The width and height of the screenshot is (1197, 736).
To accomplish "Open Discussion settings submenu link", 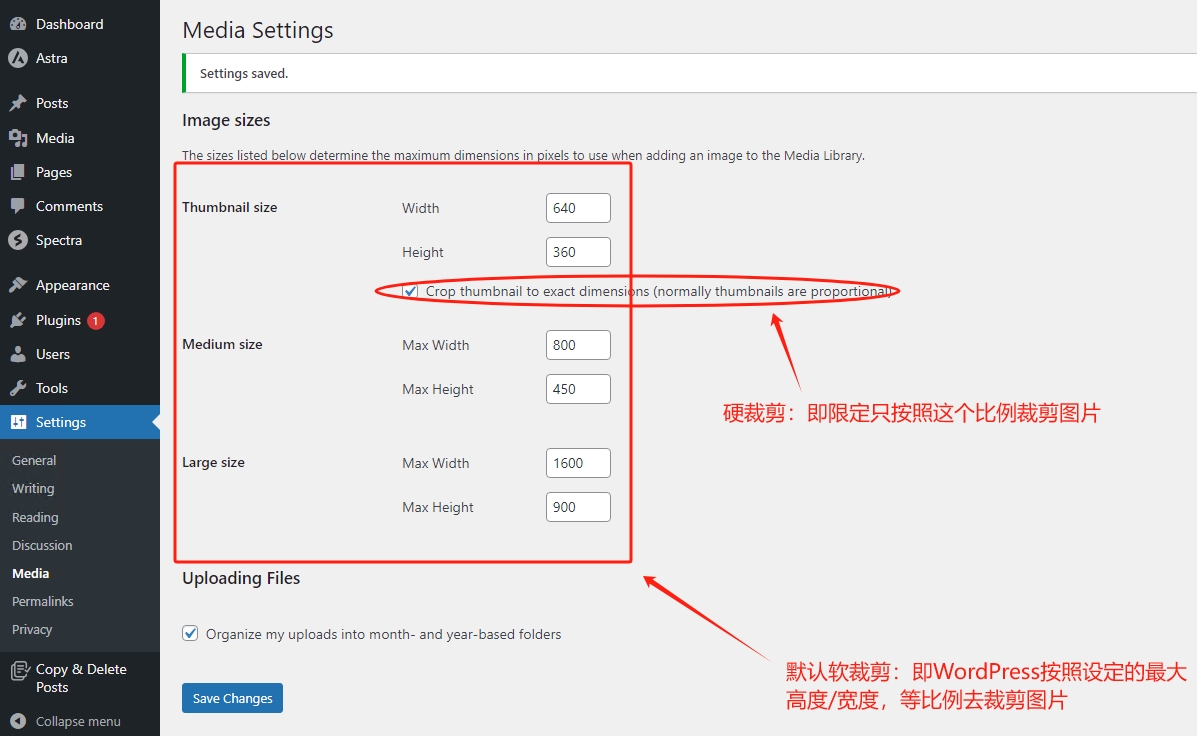I will coord(42,545).
